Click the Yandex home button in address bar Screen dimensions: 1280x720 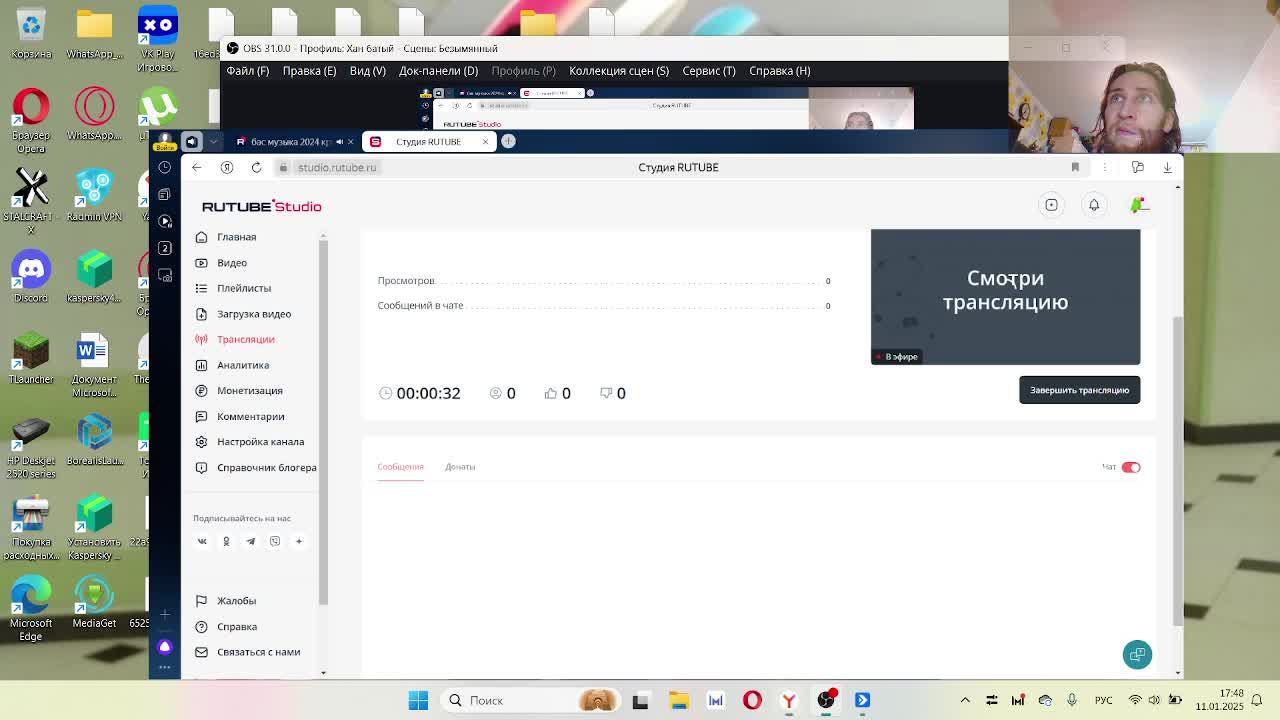tap(227, 167)
